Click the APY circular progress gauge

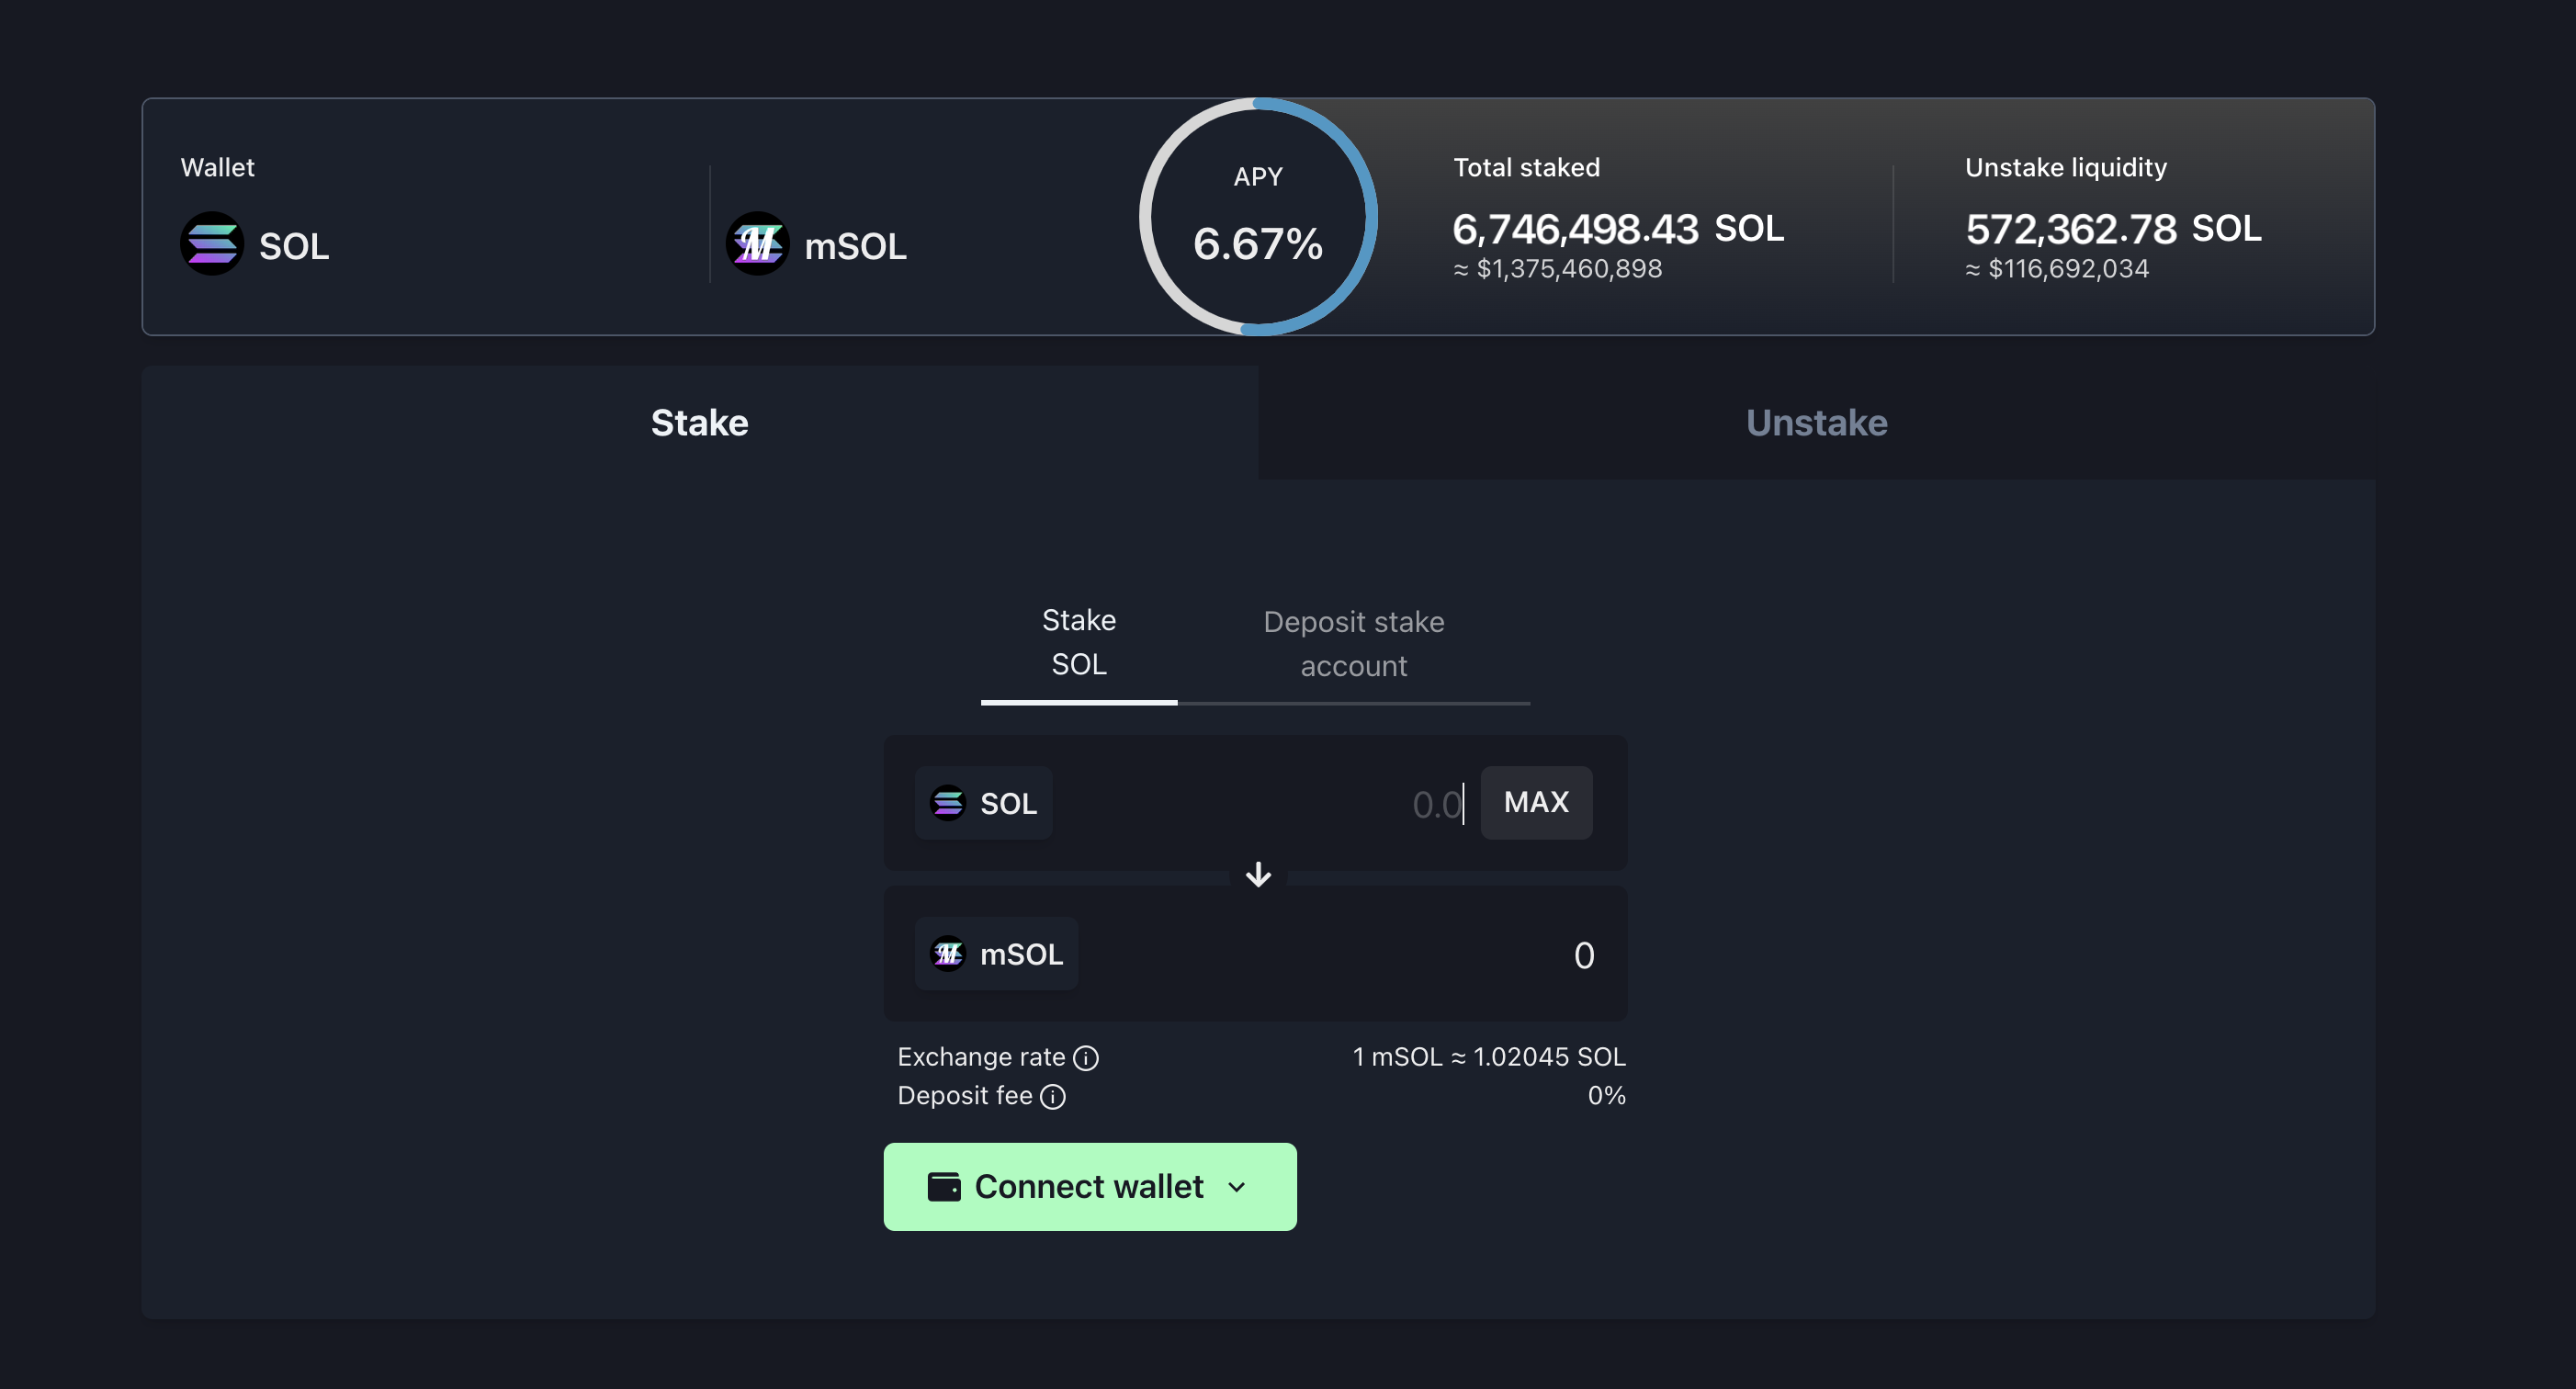(1258, 216)
